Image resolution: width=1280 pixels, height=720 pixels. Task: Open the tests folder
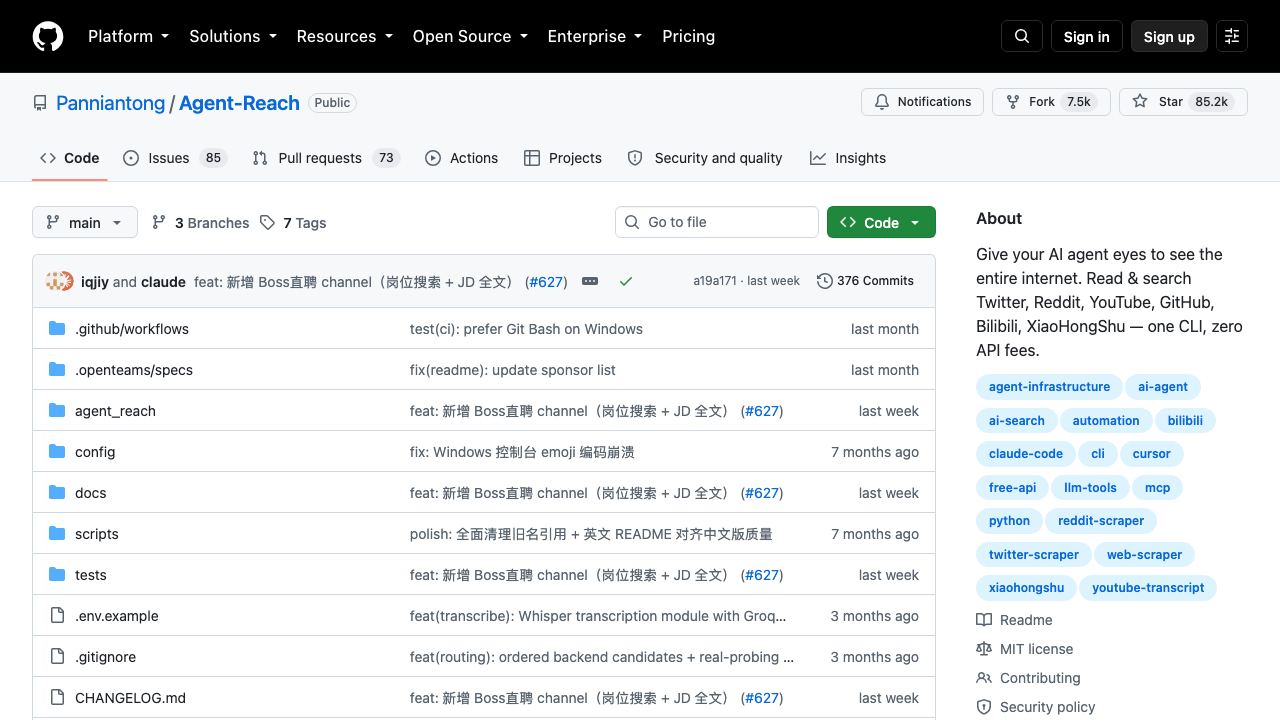click(91, 575)
